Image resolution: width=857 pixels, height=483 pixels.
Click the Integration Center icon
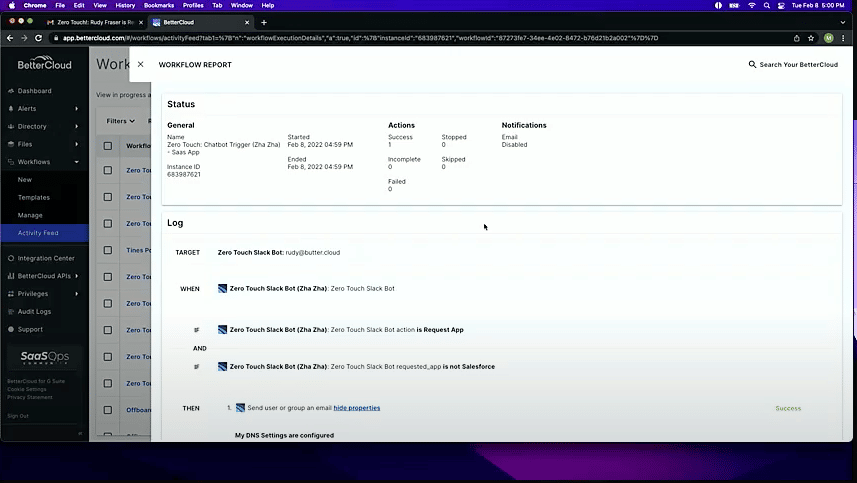pos(11,258)
